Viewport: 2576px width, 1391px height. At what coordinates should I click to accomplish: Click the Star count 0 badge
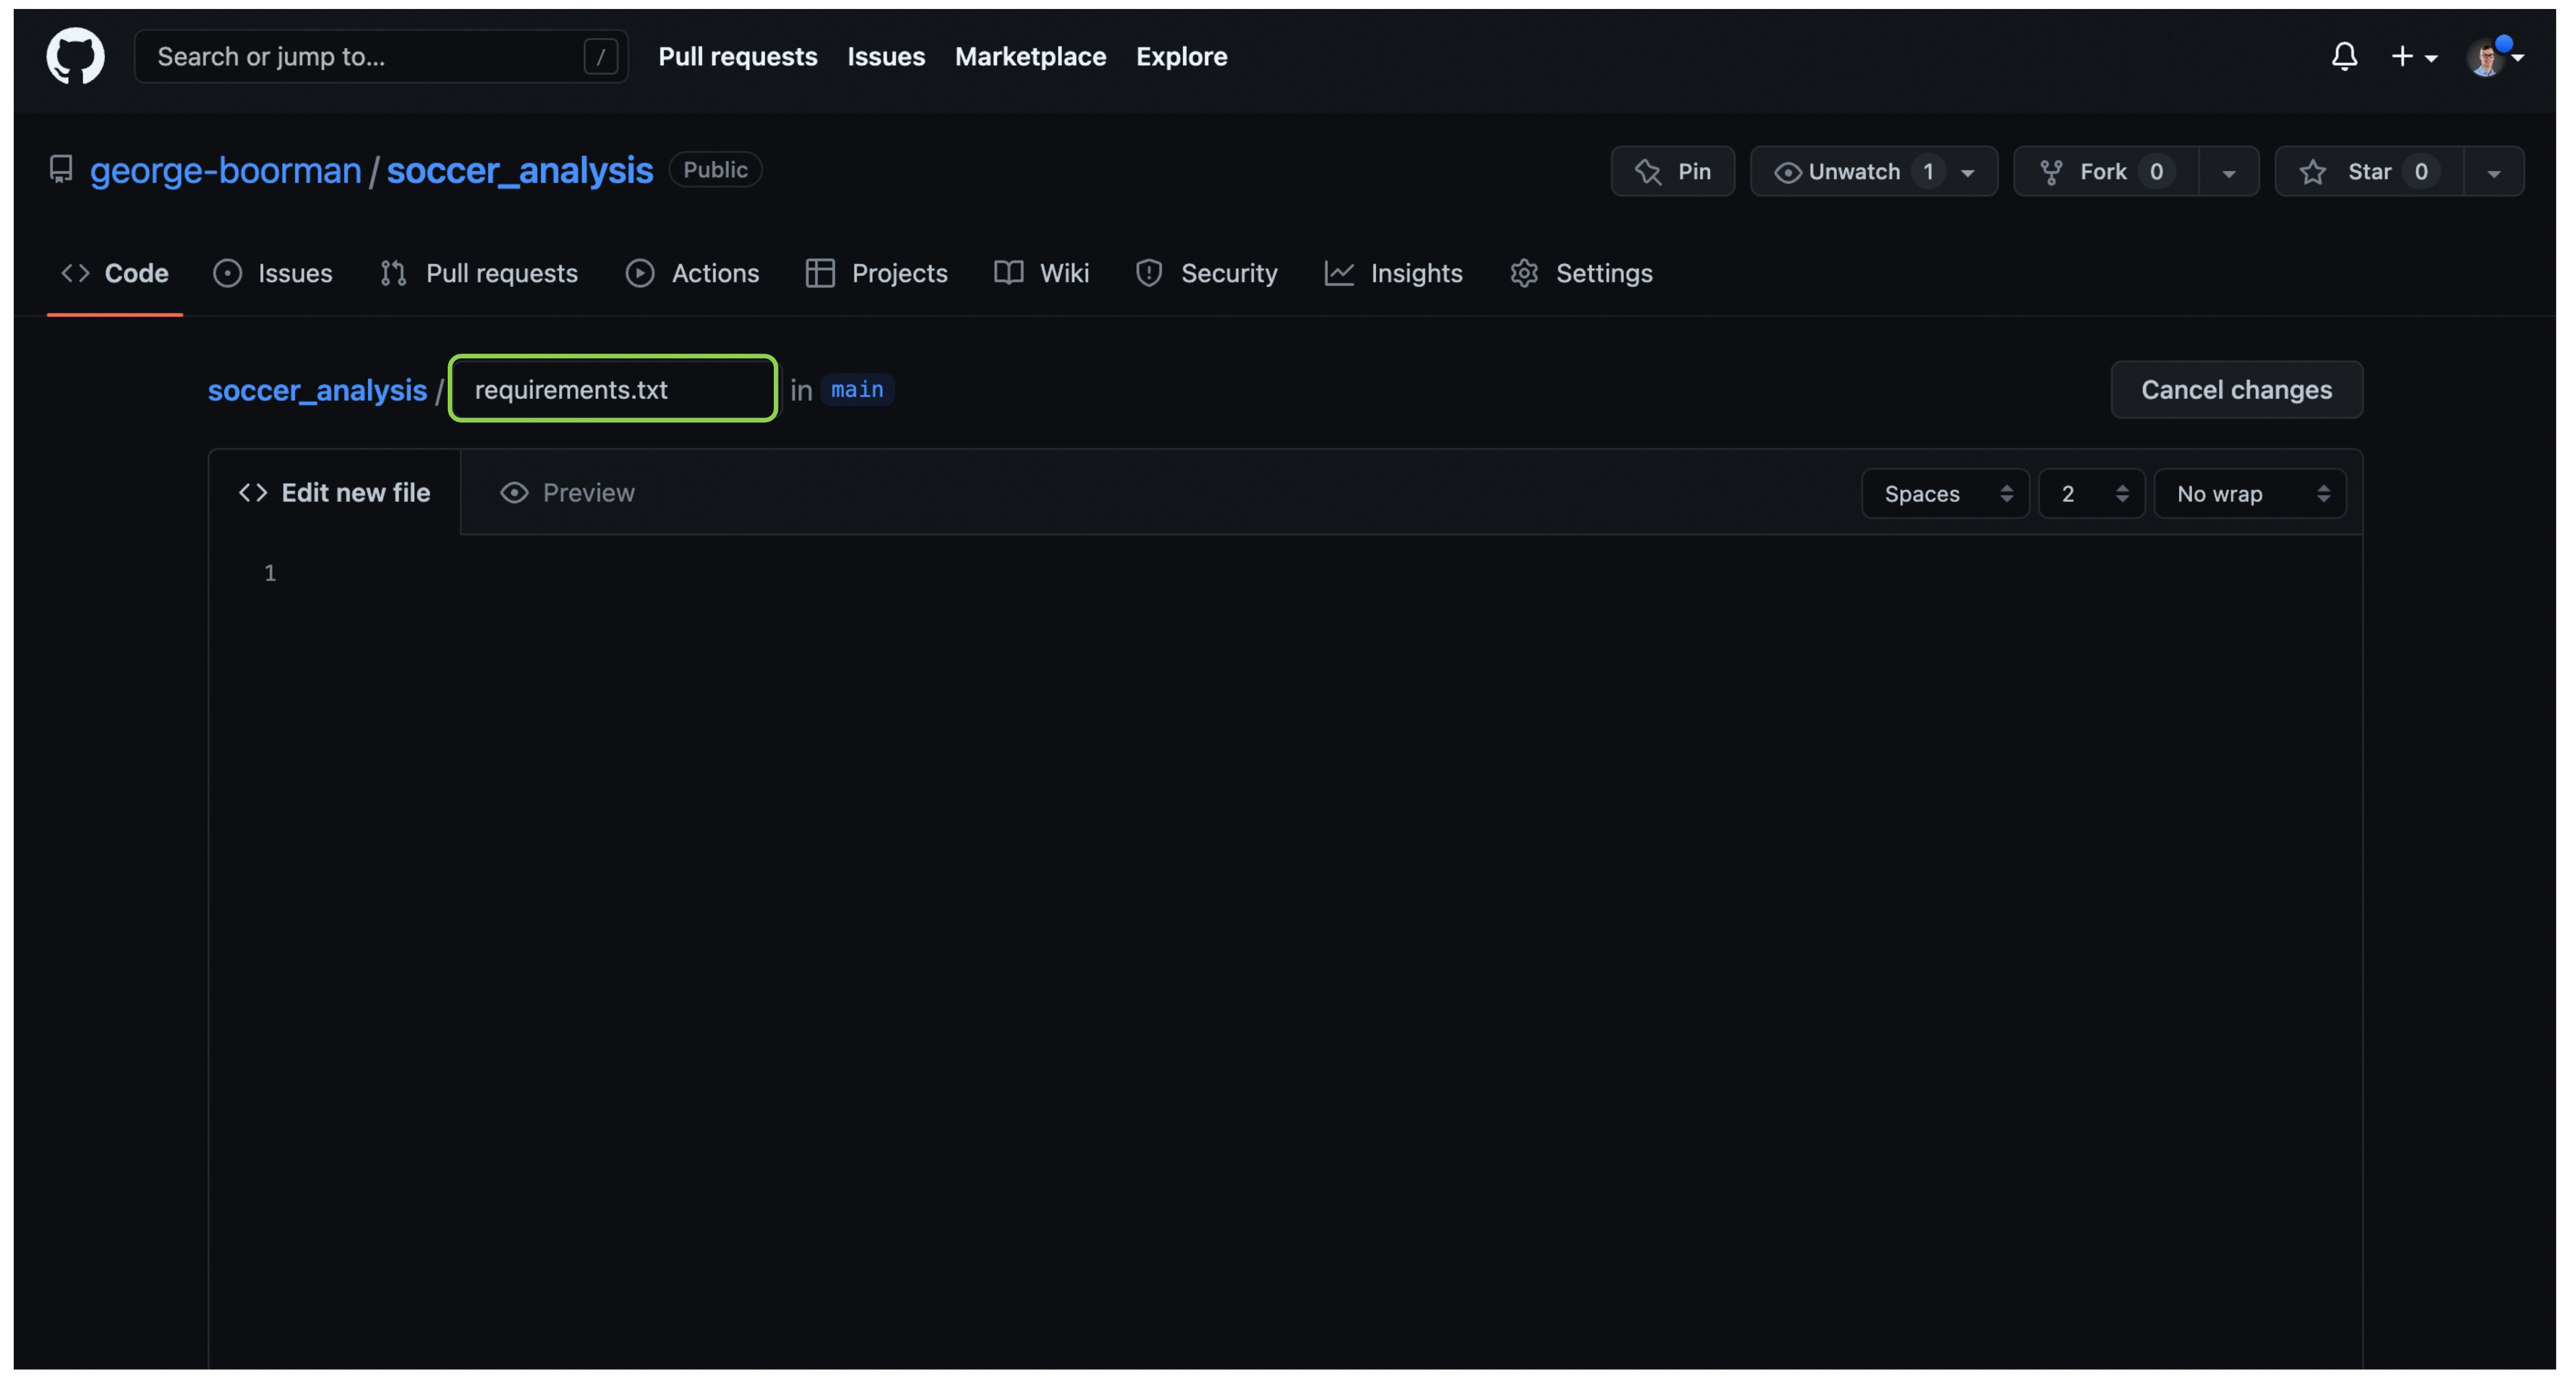[2420, 172]
